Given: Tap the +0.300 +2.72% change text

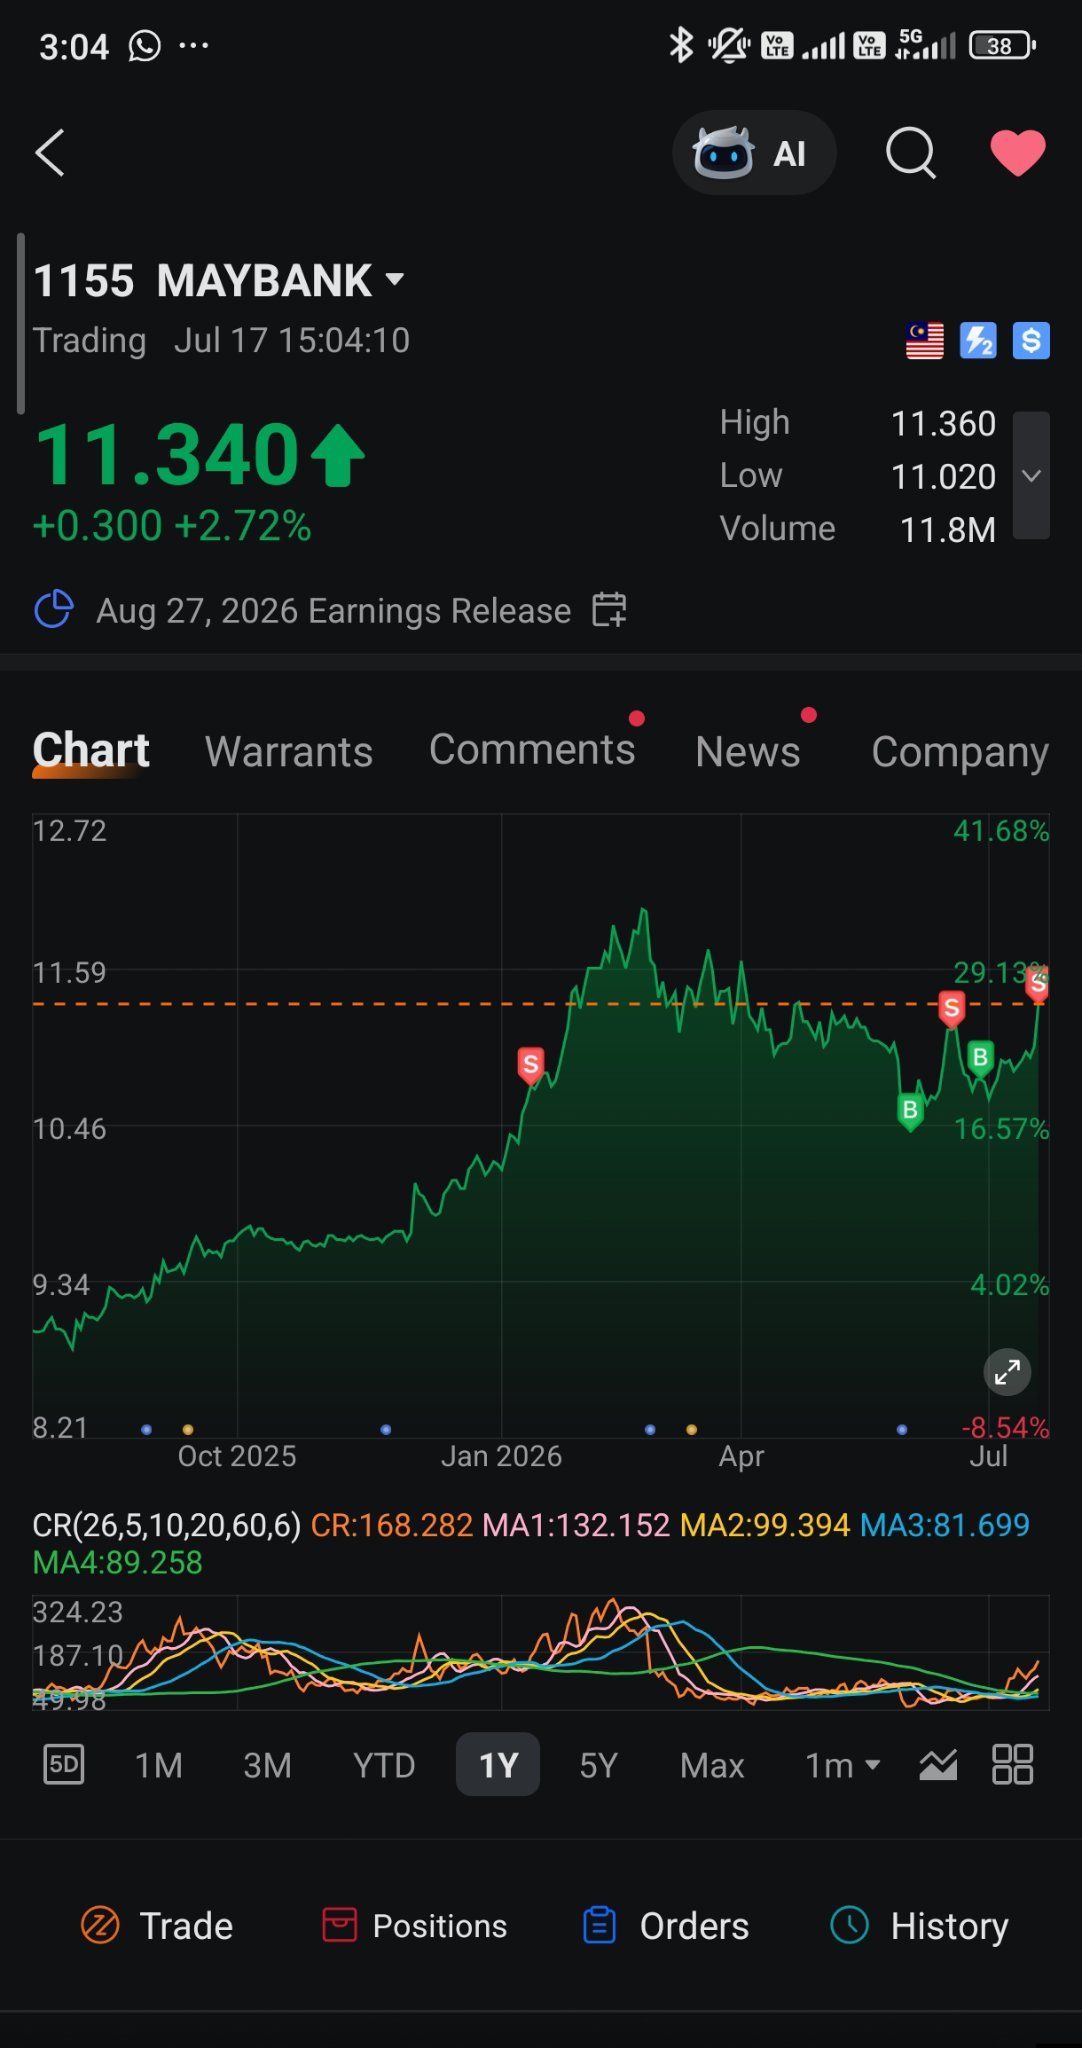Looking at the screenshot, I should [172, 526].
